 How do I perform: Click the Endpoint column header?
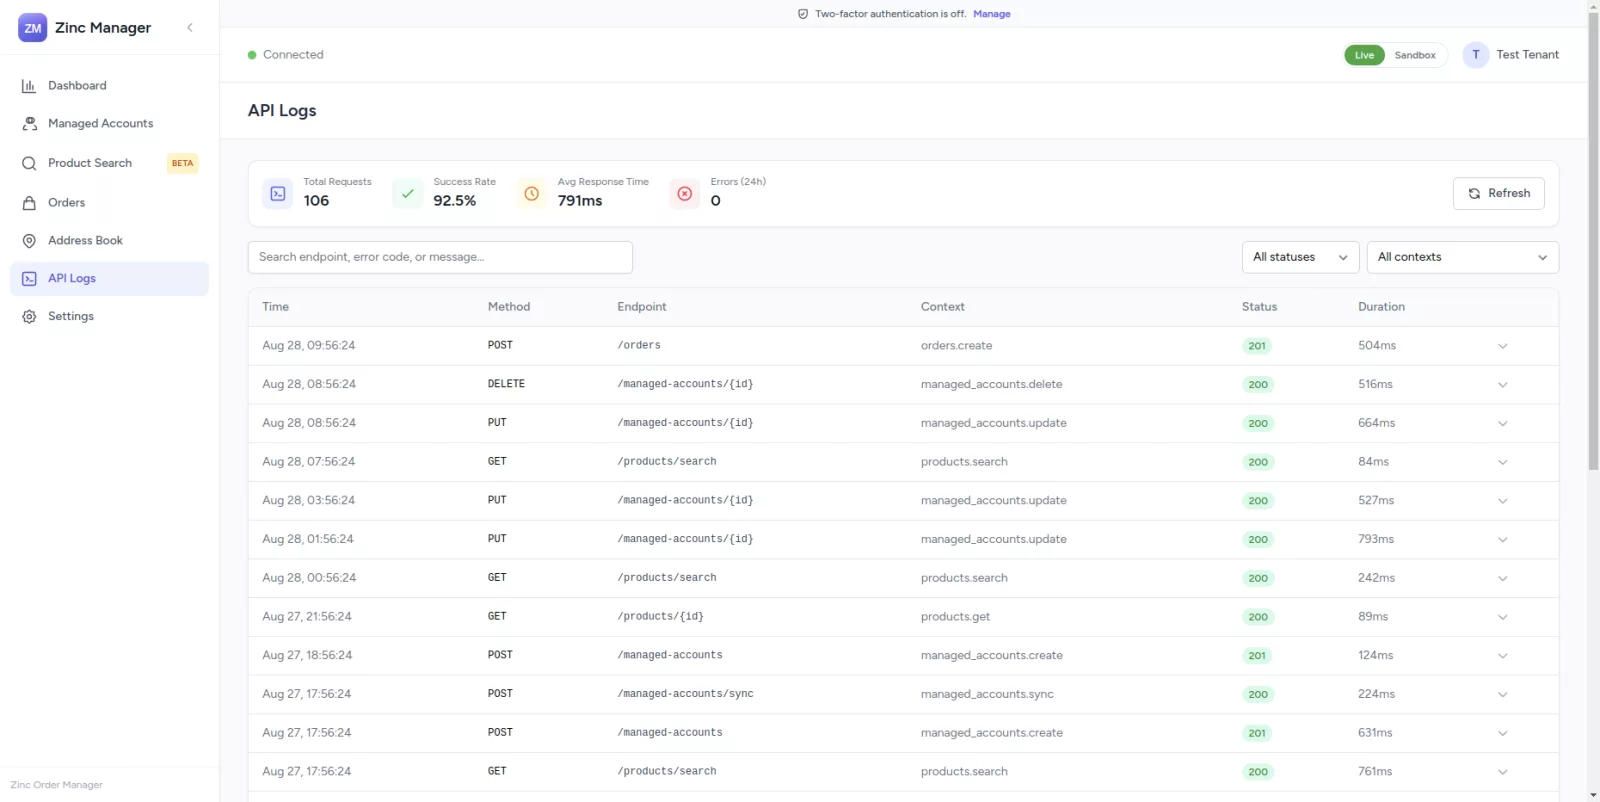coord(641,307)
